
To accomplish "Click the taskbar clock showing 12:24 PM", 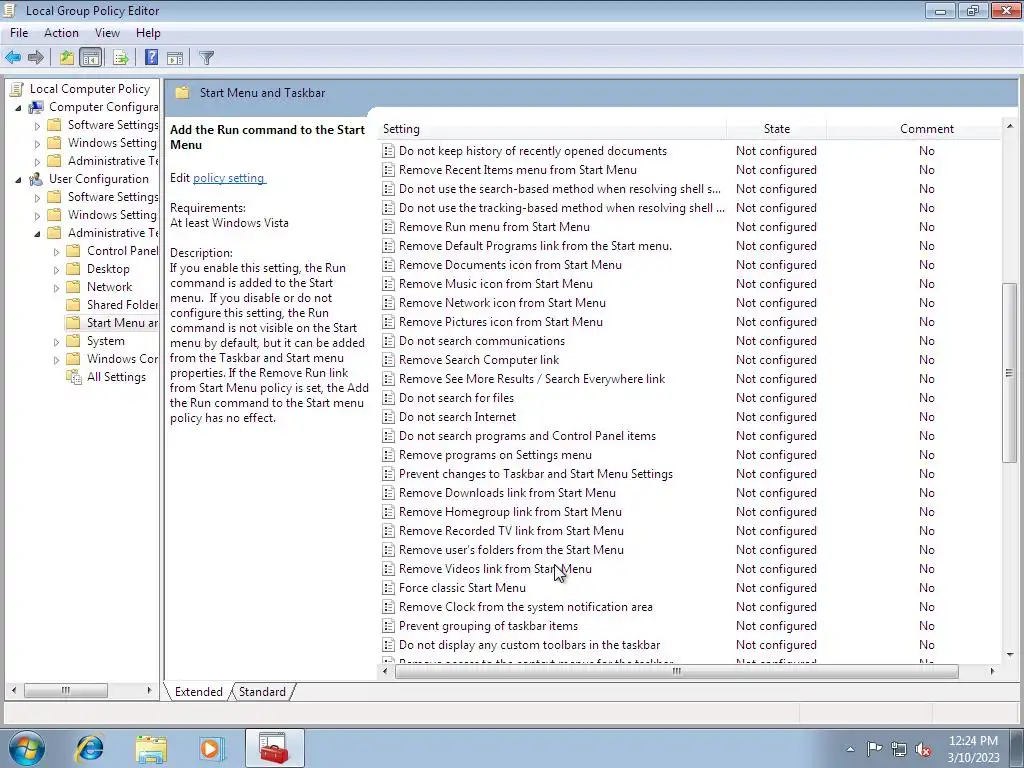I will click(x=973, y=748).
